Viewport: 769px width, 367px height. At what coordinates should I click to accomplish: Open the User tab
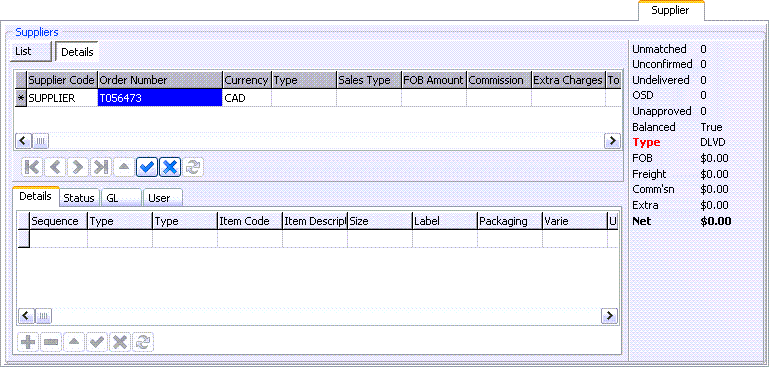pos(162,198)
